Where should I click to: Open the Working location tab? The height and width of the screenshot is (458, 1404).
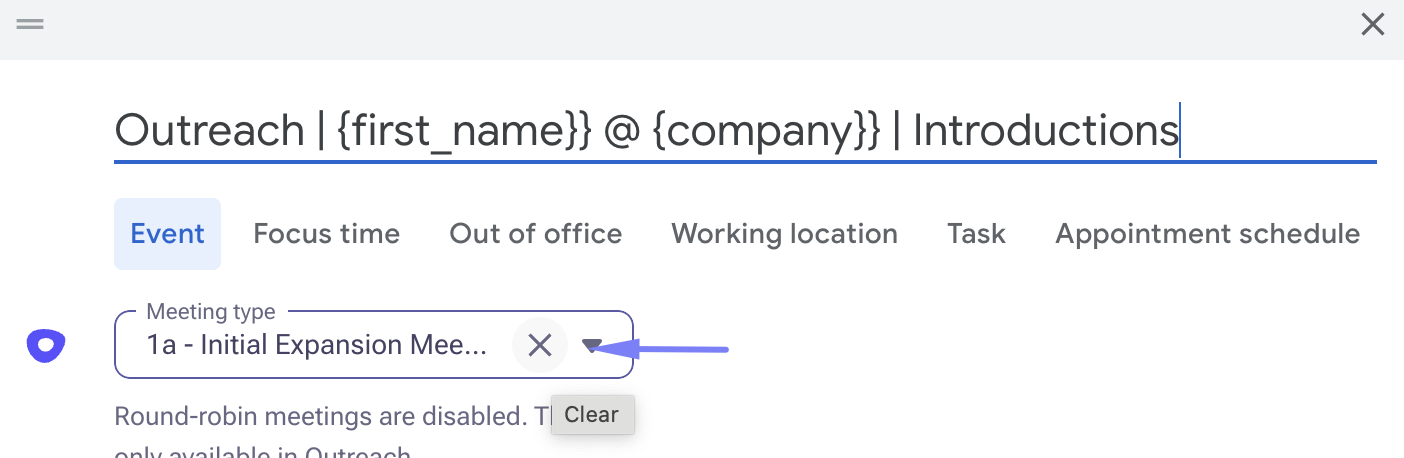pos(784,234)
